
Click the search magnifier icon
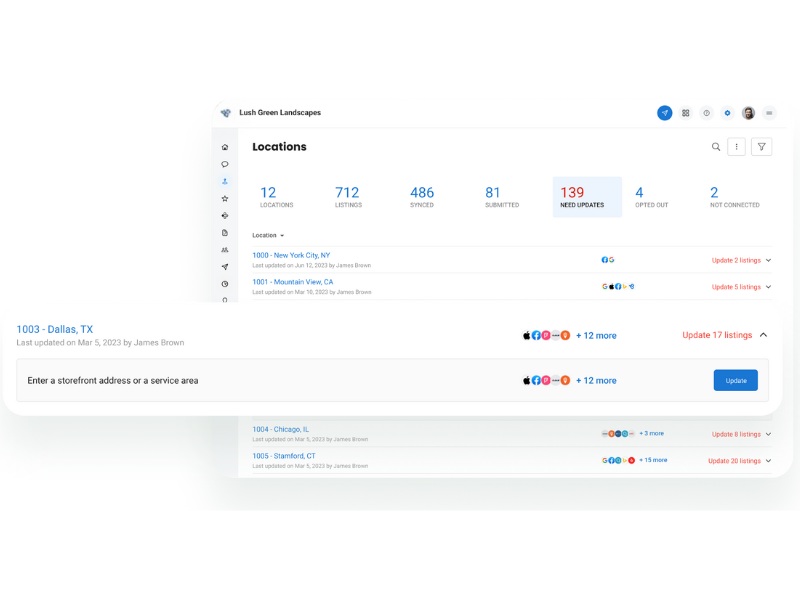pyautogui.click(x=716, y=147)
